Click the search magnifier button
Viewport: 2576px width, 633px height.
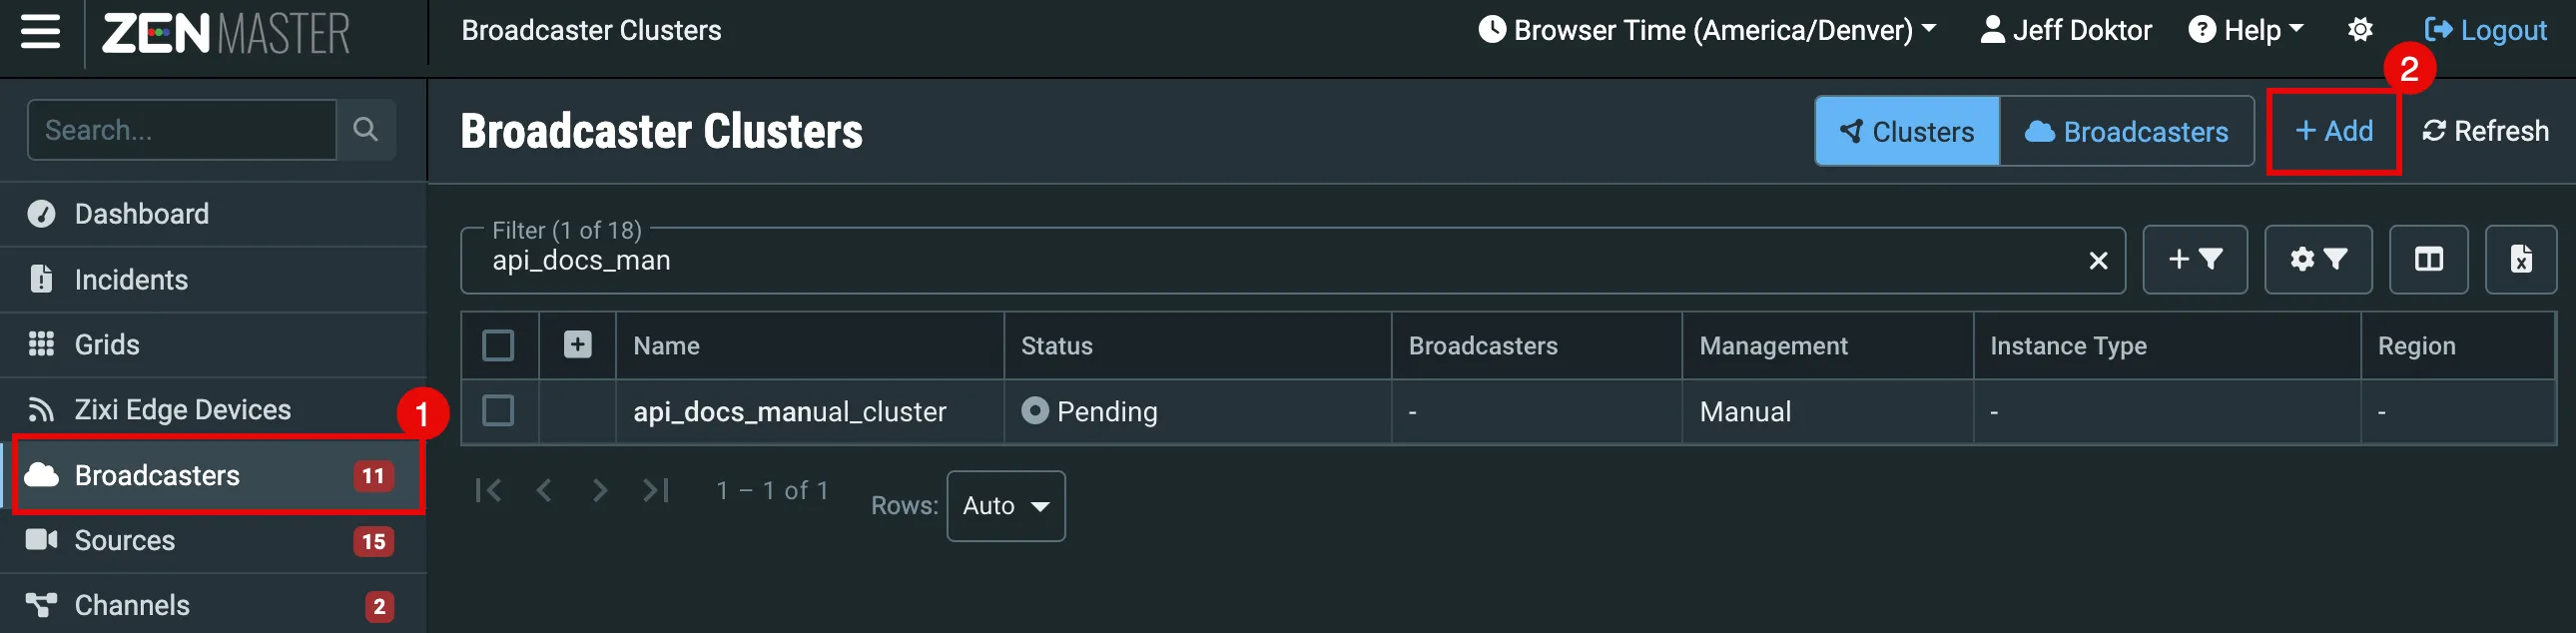(366, 129)
